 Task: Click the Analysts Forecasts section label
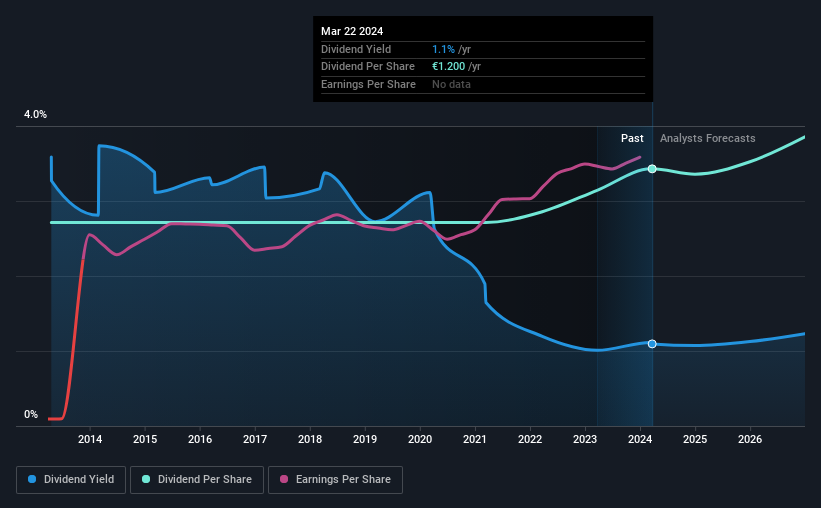(707, 138)
